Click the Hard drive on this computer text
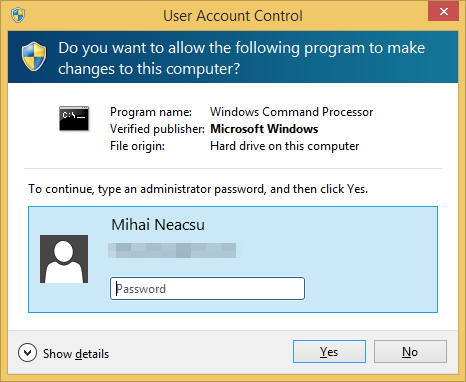466x382 pixels. point(285,146)
